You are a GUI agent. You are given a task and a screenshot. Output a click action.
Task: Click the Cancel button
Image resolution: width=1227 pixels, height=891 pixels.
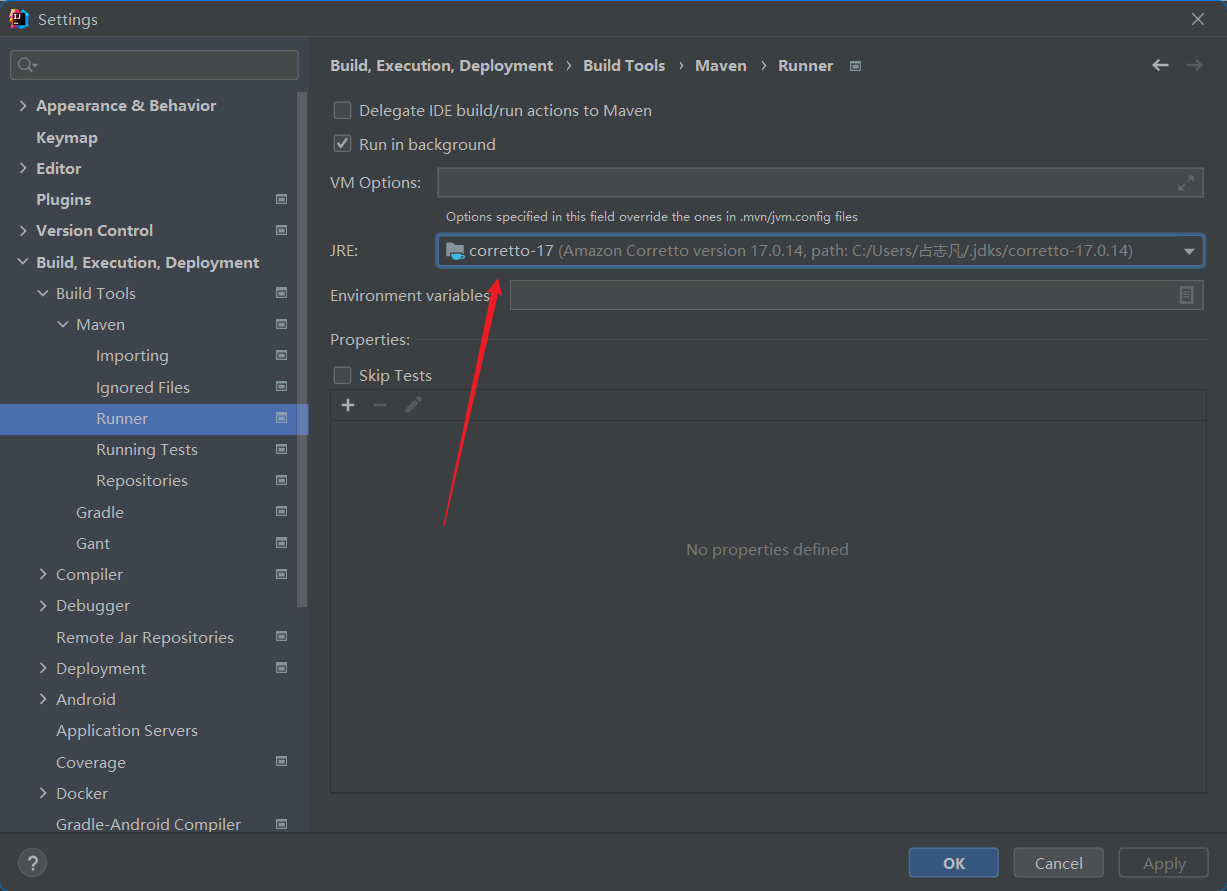tap(1058, 863)
